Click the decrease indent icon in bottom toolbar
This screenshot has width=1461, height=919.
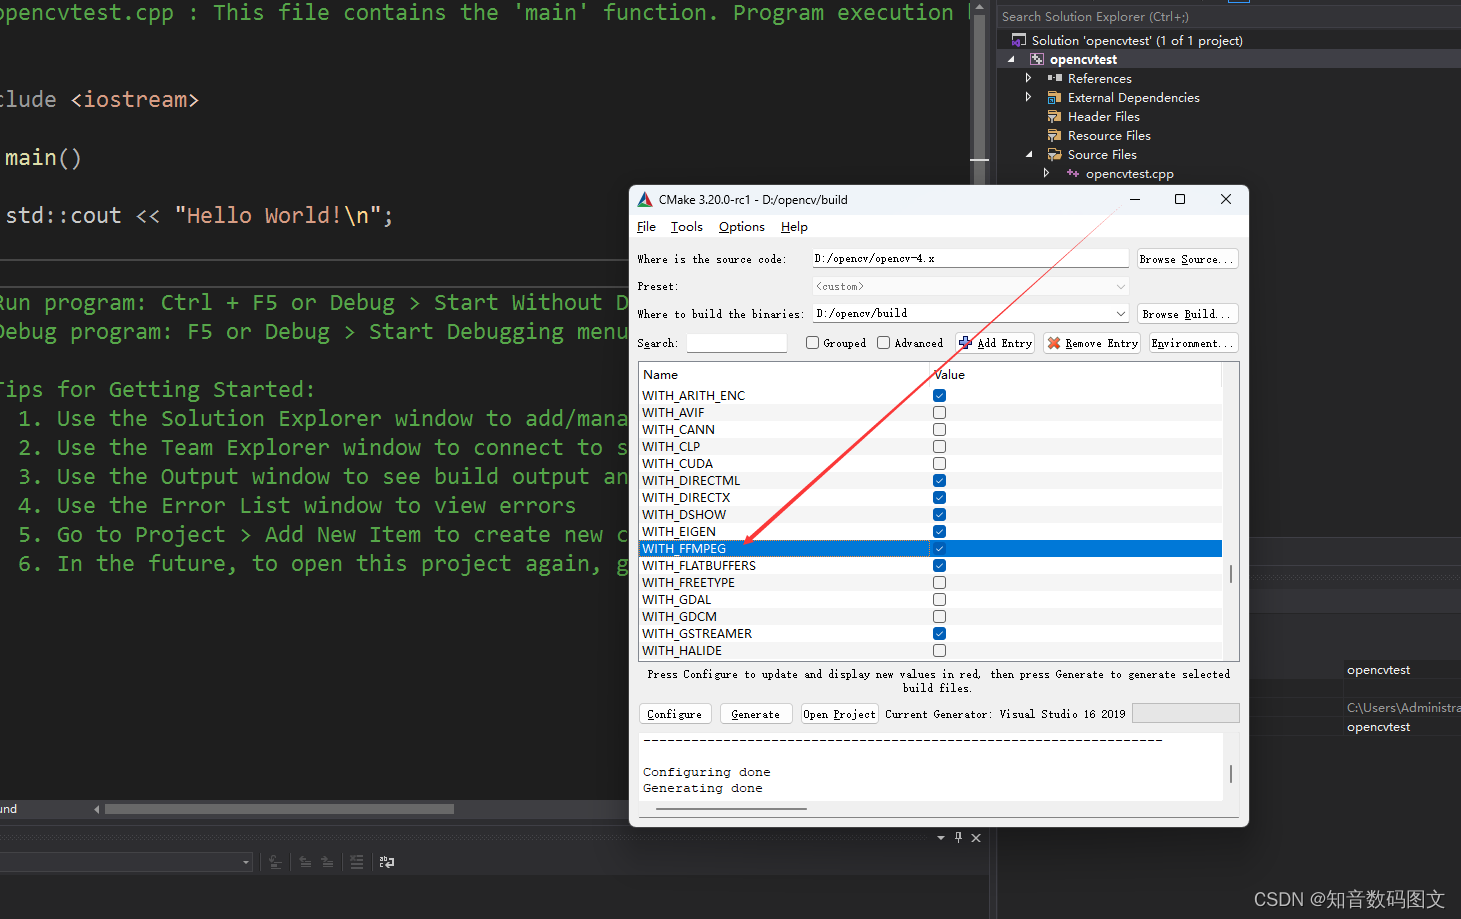tap(305, 861)
